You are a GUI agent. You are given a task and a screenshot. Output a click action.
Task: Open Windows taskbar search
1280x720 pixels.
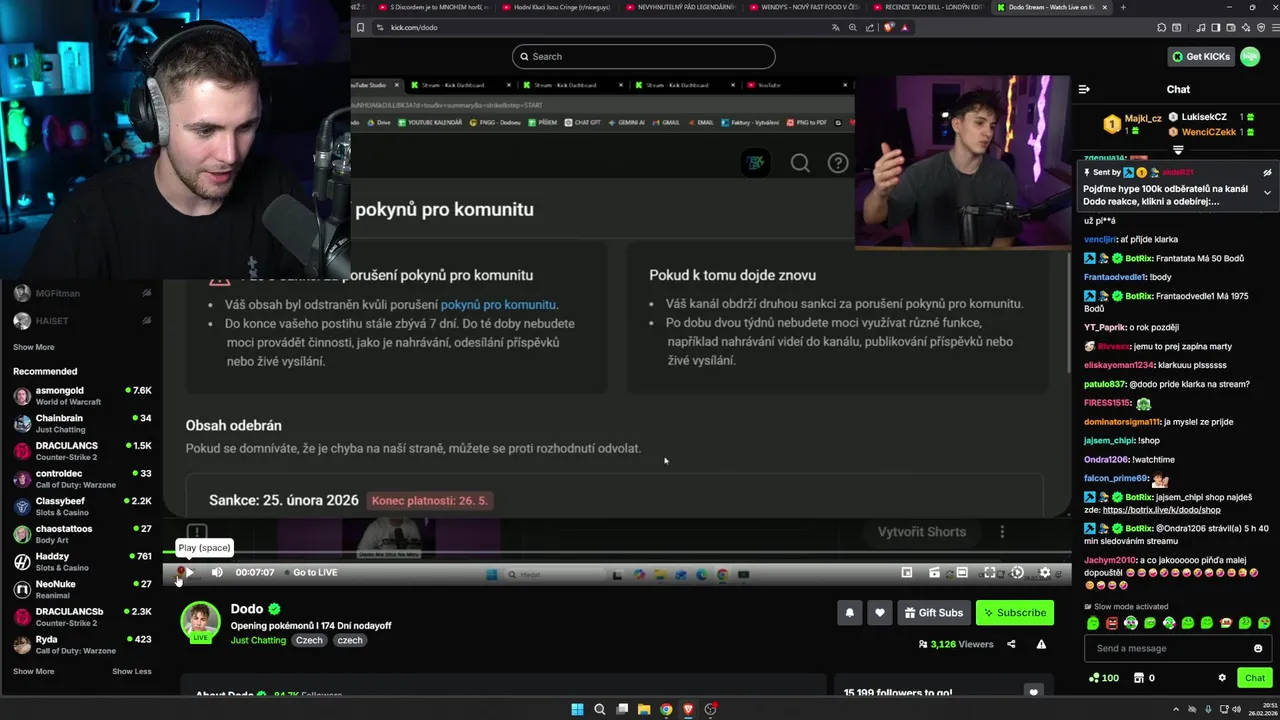coord(600,709)
